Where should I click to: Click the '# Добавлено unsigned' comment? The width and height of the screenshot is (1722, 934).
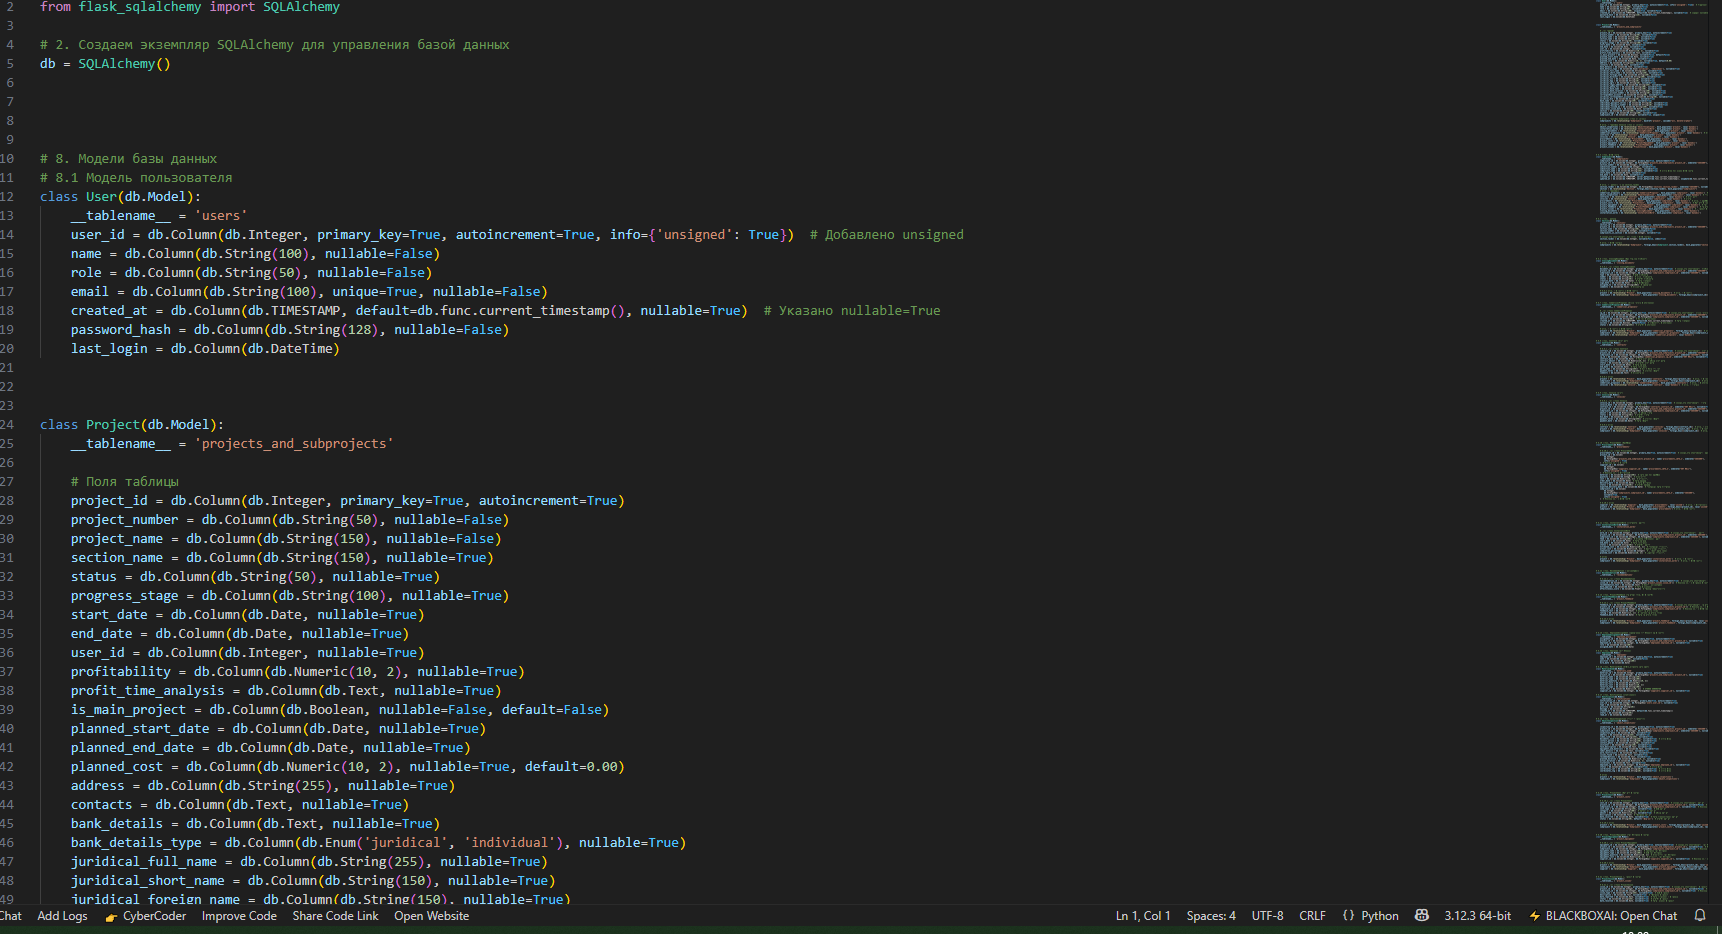tap(887, 235)
